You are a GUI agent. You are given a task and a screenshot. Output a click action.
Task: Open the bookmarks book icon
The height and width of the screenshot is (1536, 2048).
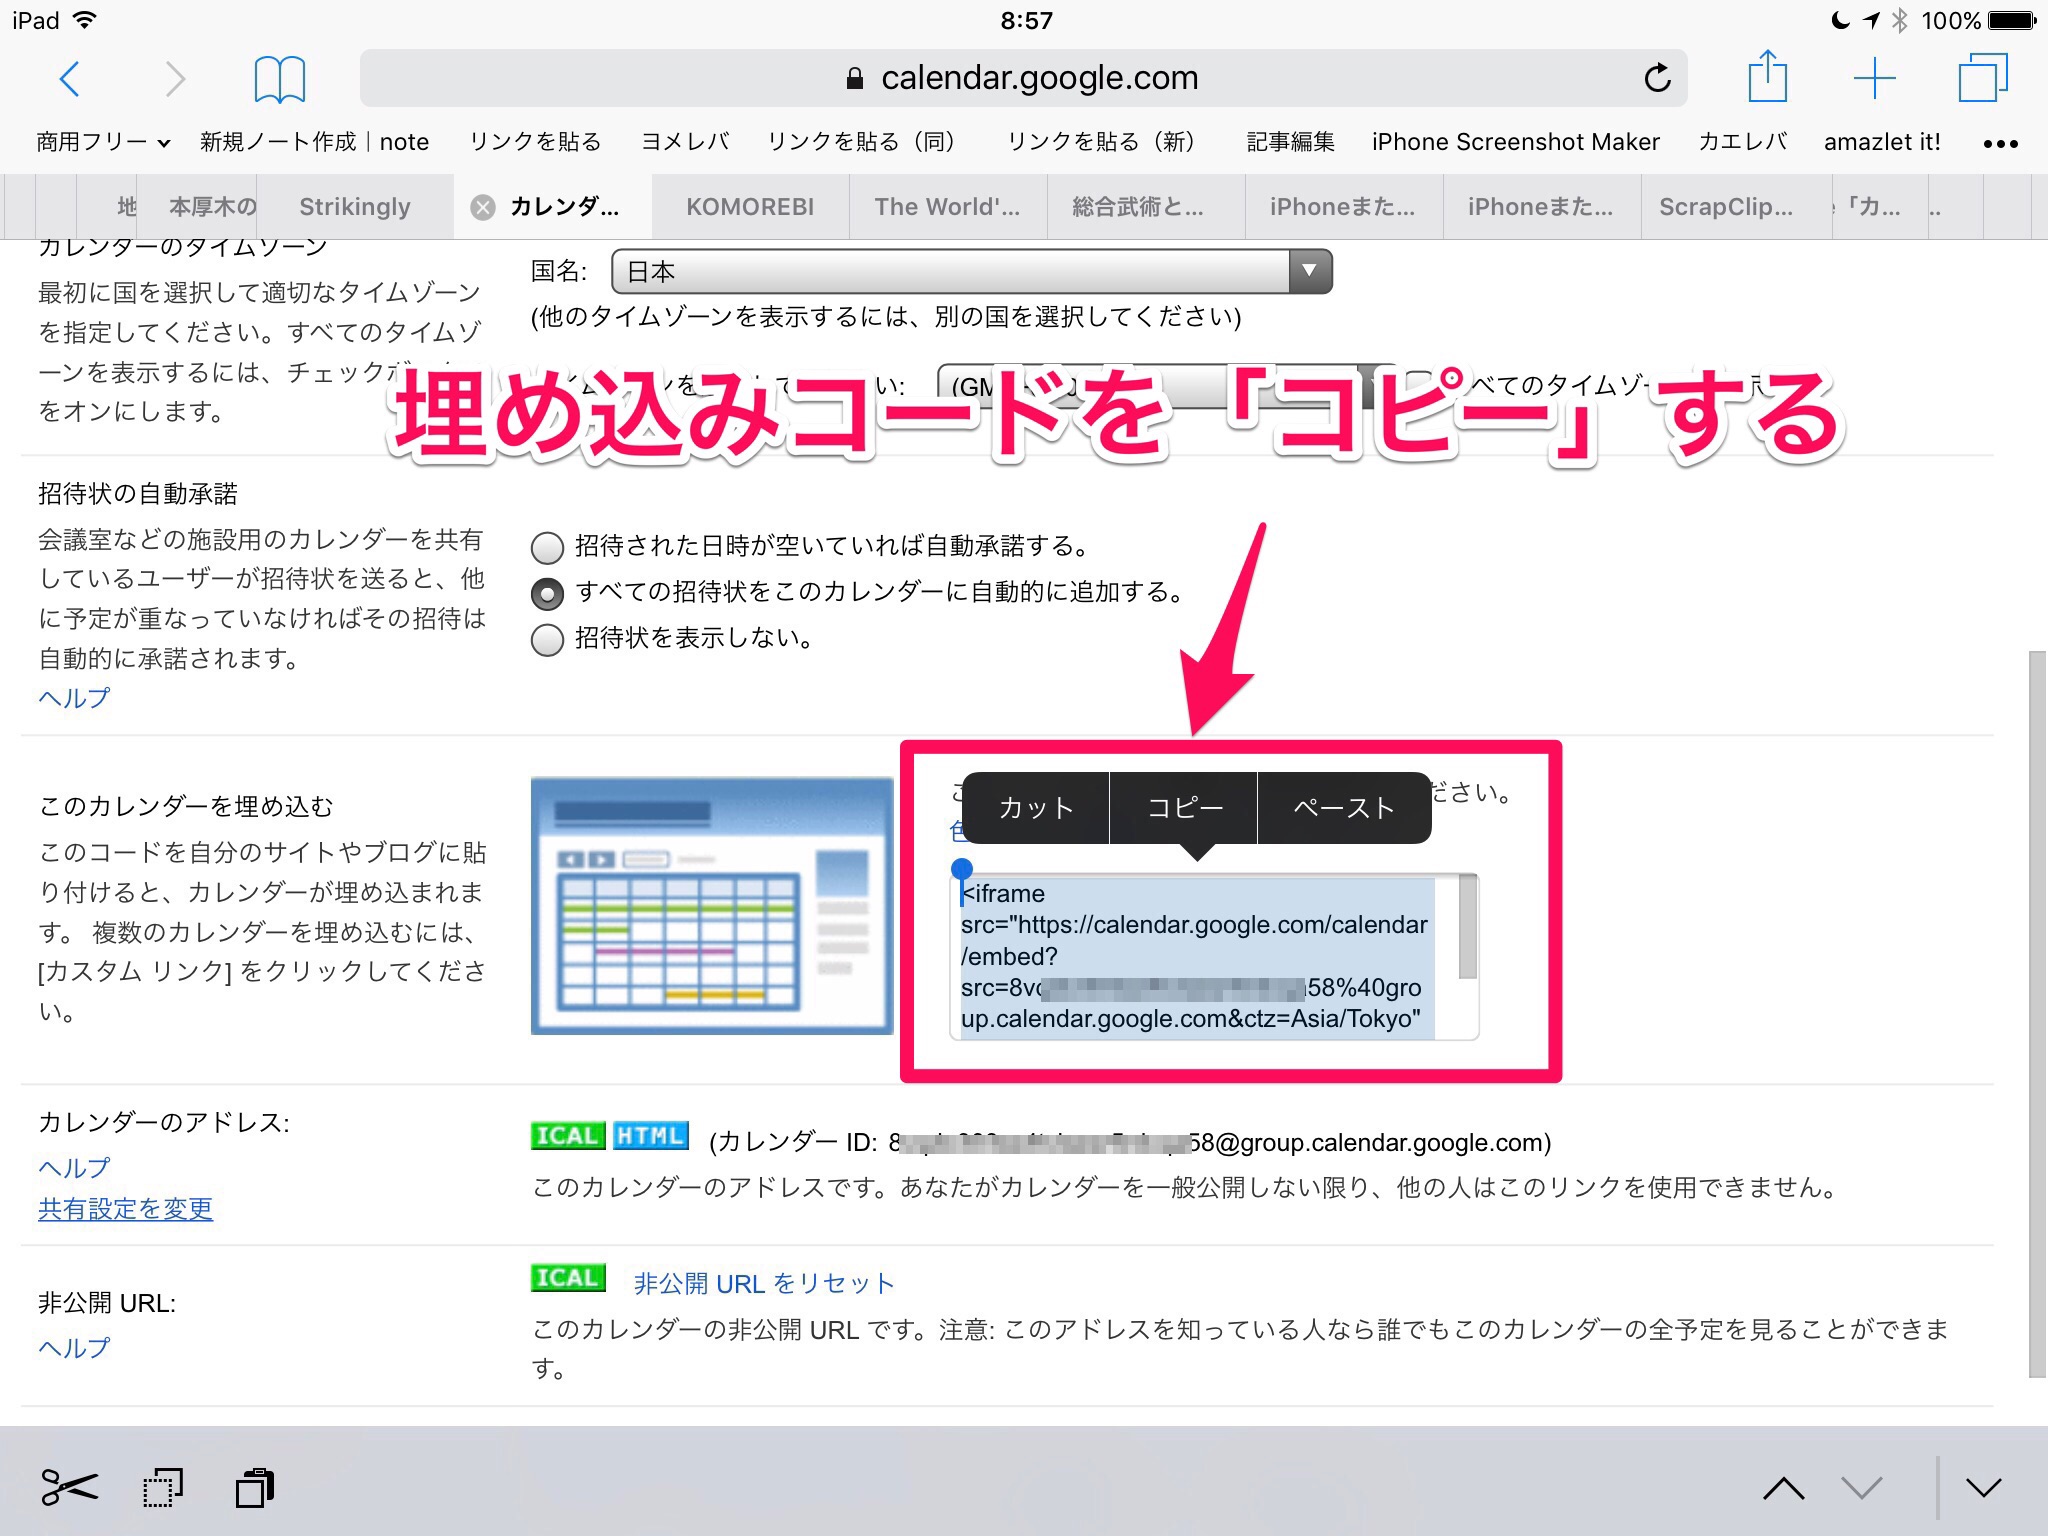pyautogui.click(x=279, y=78)
